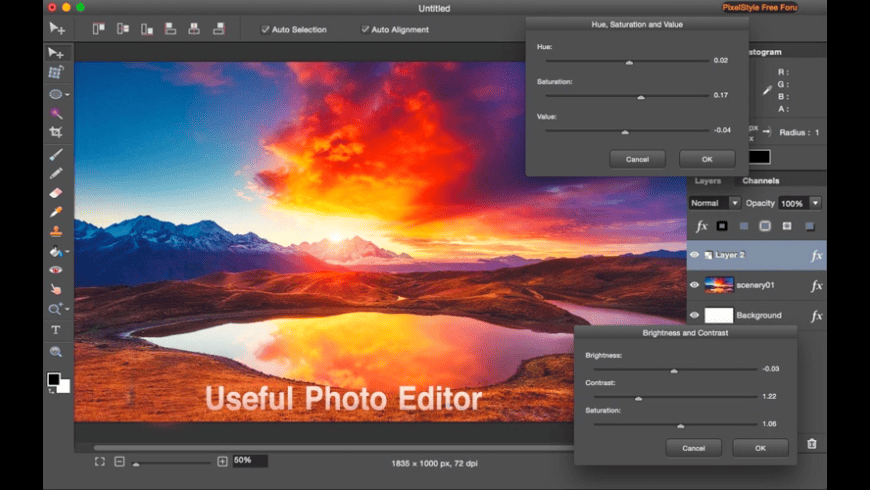Screen dimensions: 870x490
Task: Click the horizontal canvas scrollbar
Action: tap(333, 447)
